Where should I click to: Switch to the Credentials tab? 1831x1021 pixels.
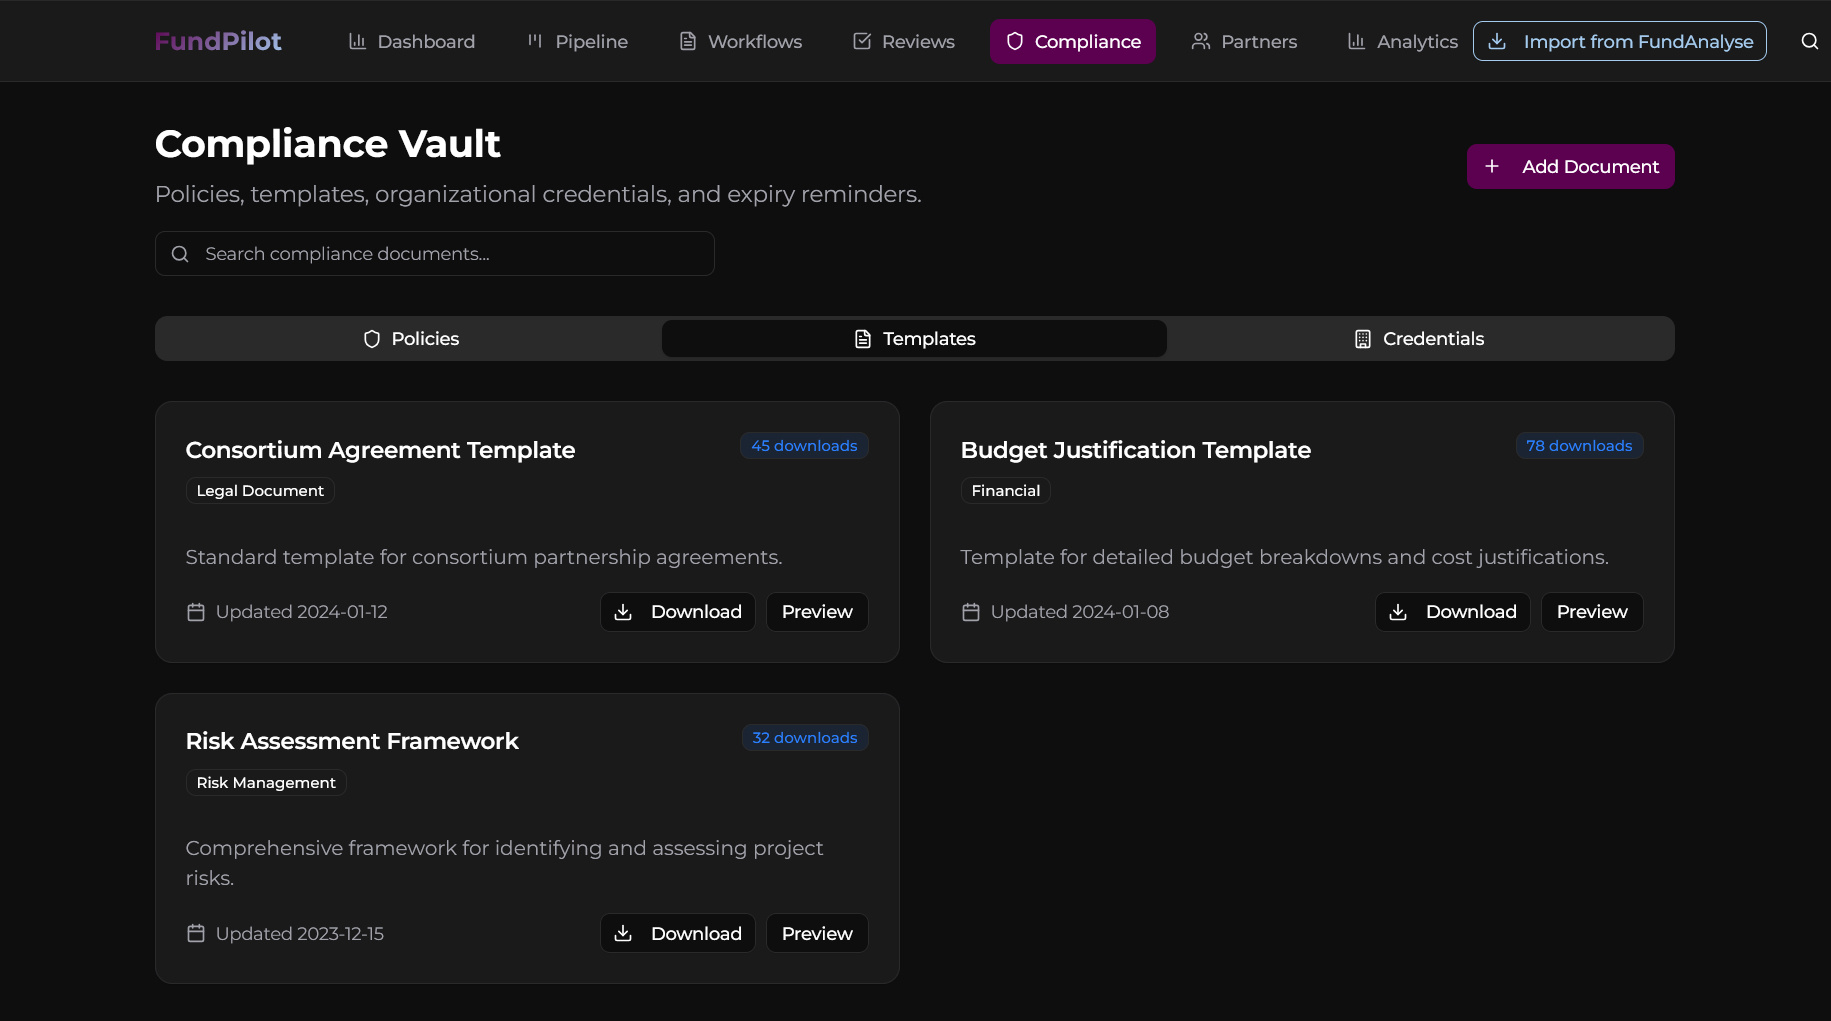pyautogui.click(x=1418, y=339)
